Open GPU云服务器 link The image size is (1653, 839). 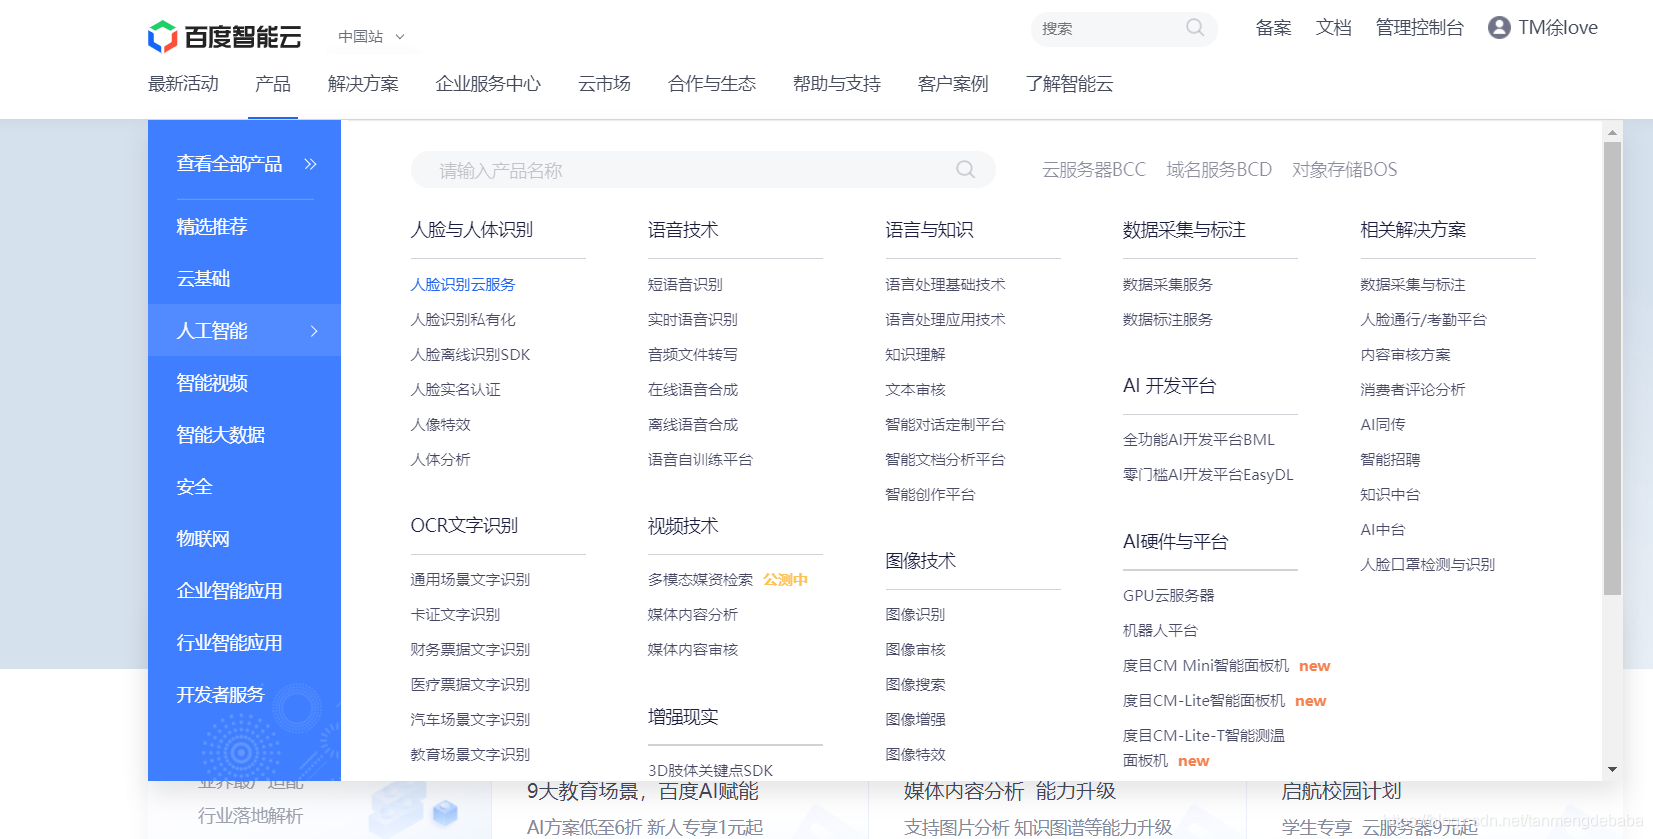[x=1168, y=596]
